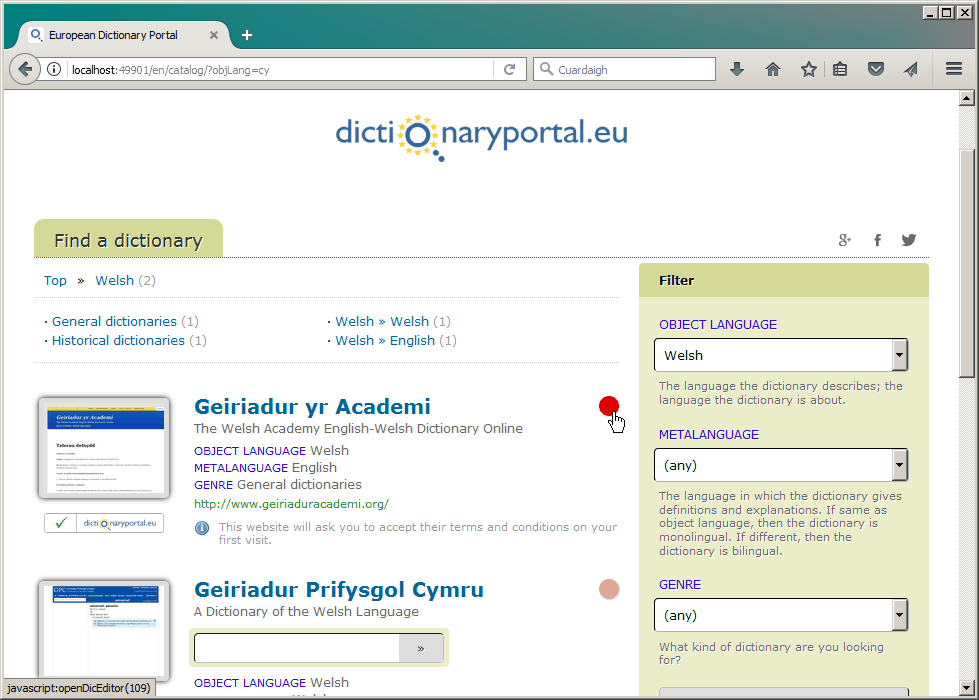Viewport: 979px width, 700px height.
Task: Save page to Pocket icon
Action: 876,69
